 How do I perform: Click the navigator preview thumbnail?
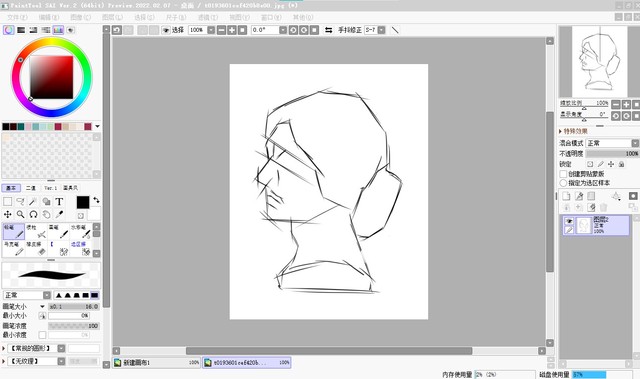(x=599, y=62)
